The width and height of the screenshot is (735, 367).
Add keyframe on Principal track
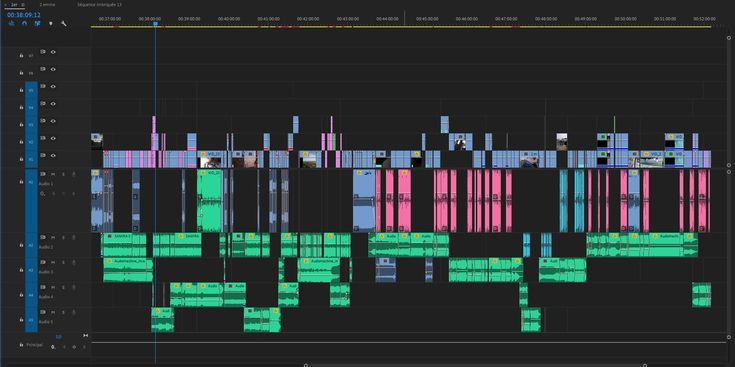(74, 347)
